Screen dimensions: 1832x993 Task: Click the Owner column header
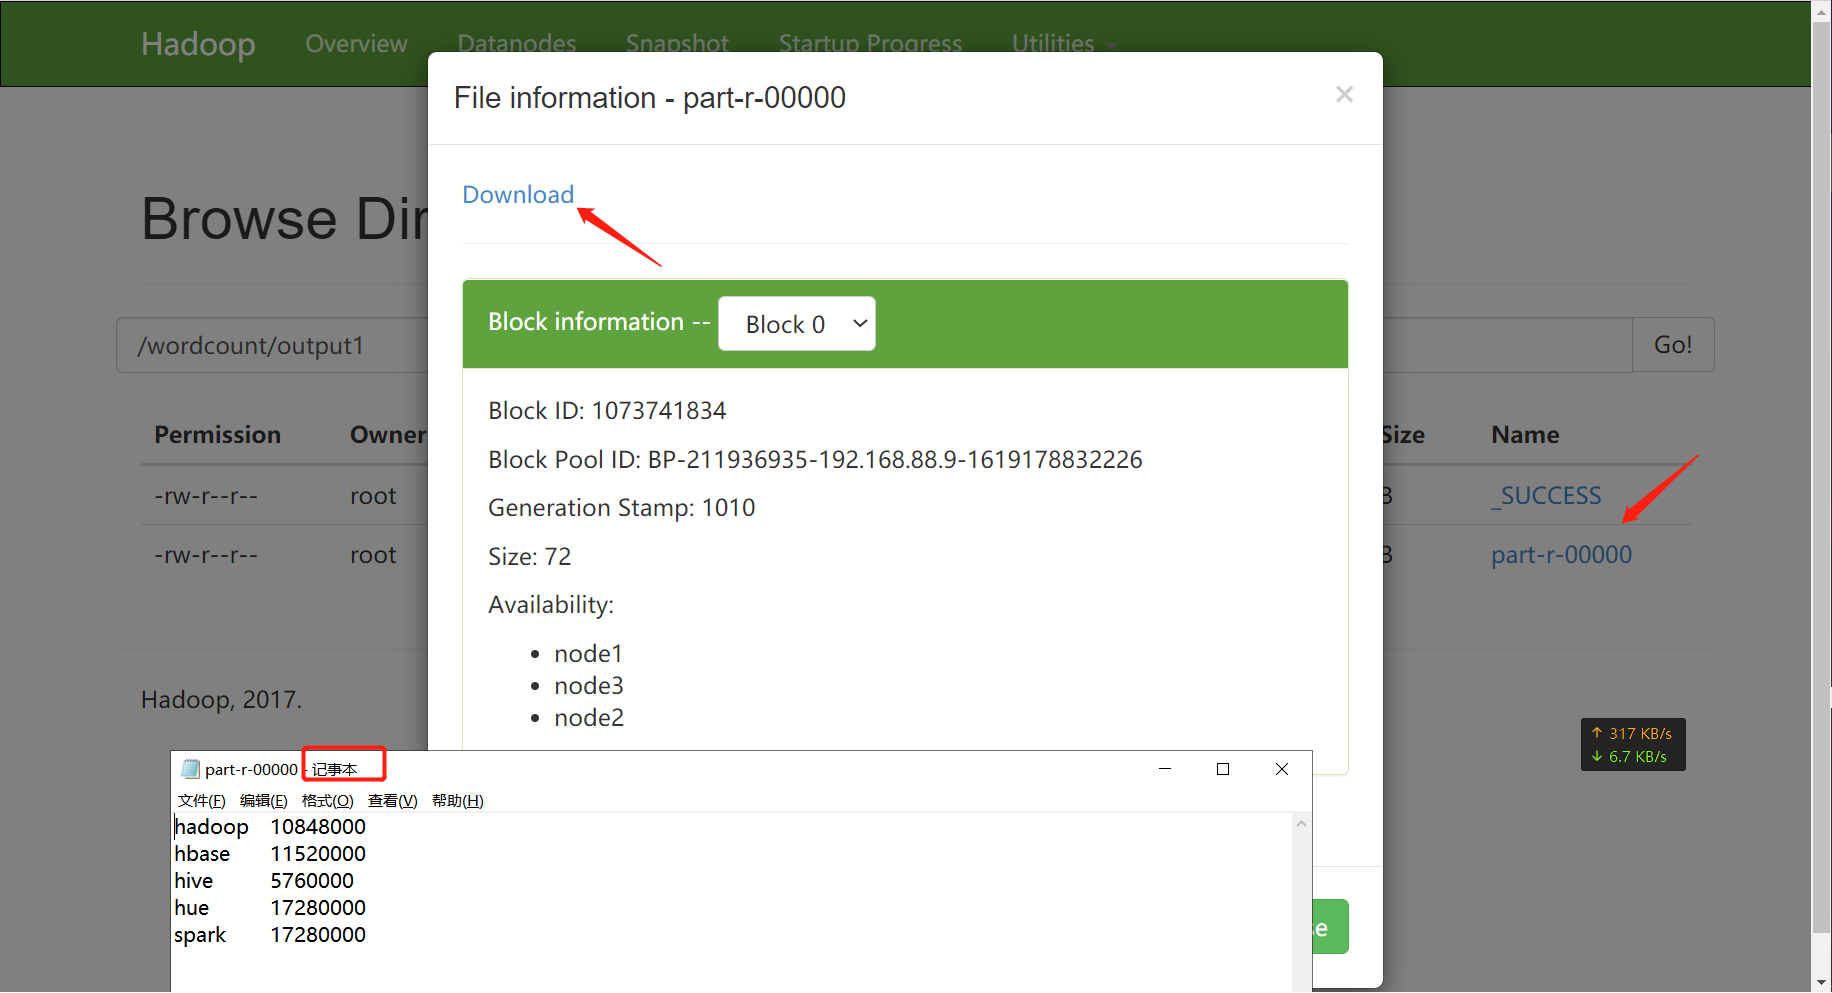[x=388, y=435]
